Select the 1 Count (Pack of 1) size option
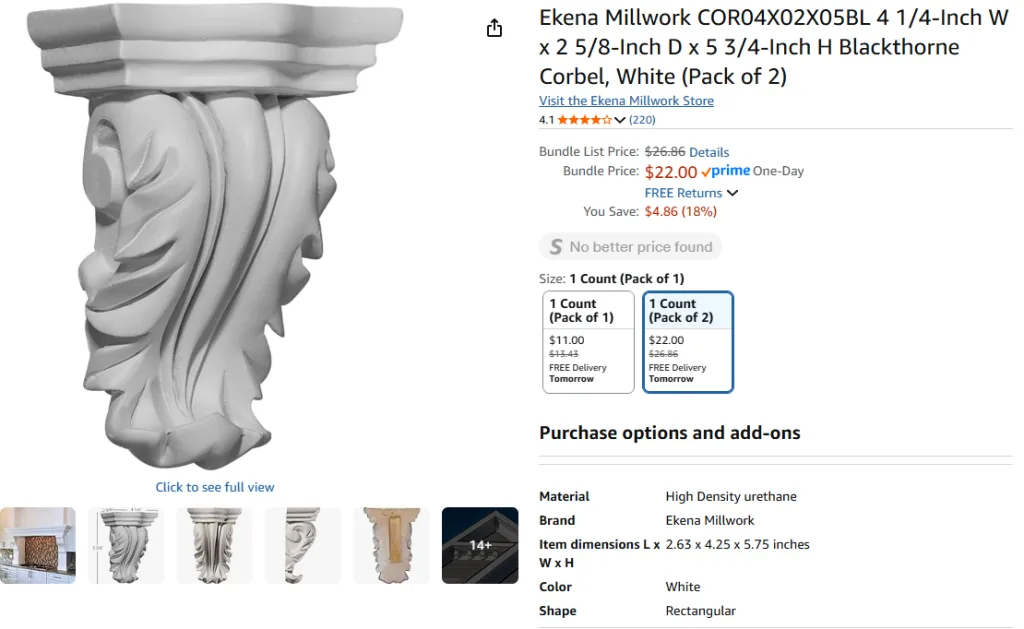The image size is (1024, 629). (588, 341)
